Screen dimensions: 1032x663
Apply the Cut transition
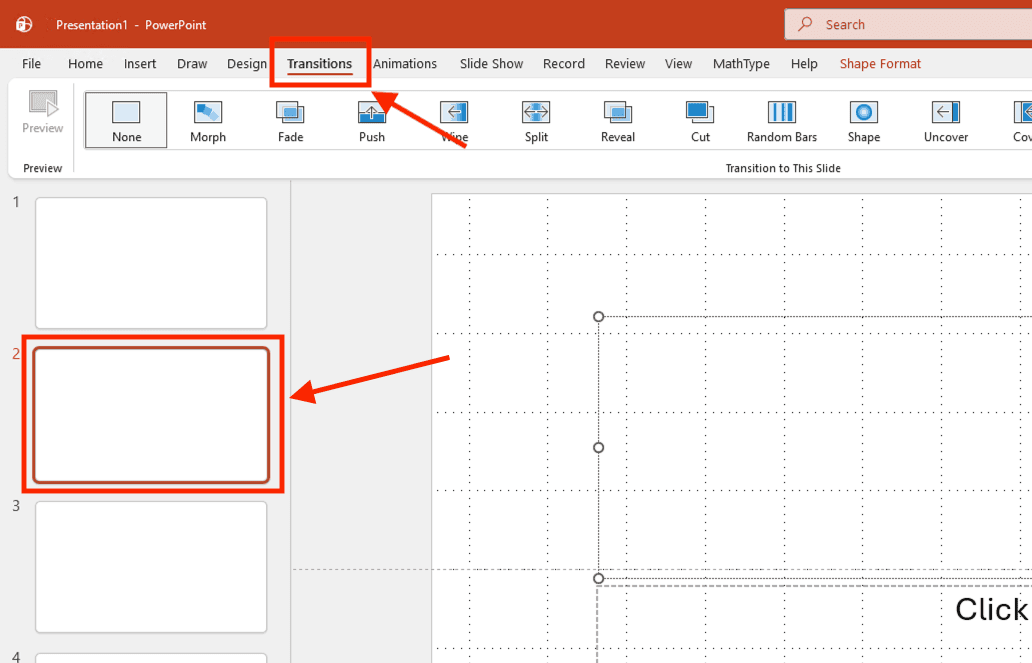(x=700, y=122)
